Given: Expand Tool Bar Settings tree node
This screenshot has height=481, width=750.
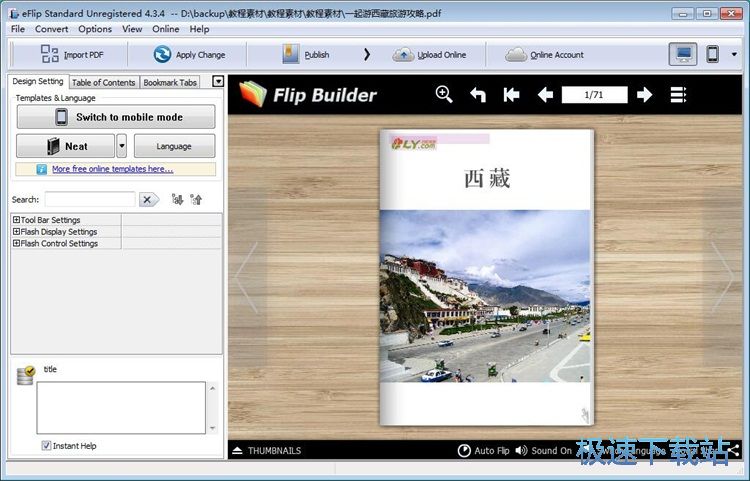Looking at the screenshot, I should click(x=16, y=220).
